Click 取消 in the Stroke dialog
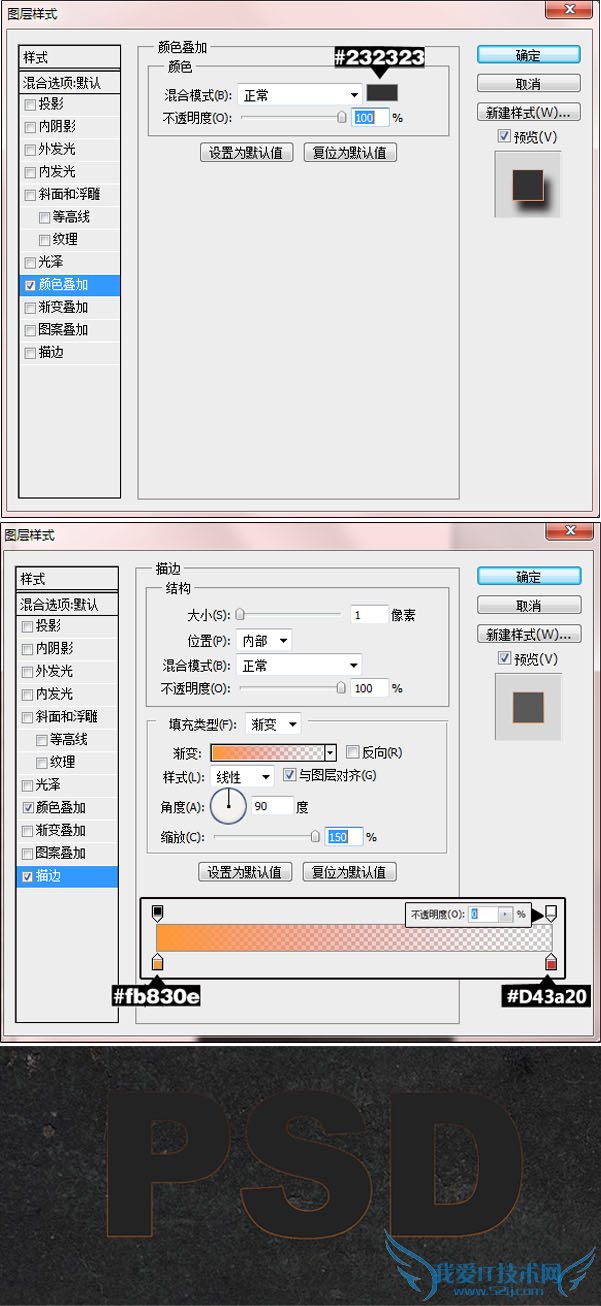Image resolution: width=601 pixels, height=1306 pixels. pyautogui.click(x=528, y=606)
